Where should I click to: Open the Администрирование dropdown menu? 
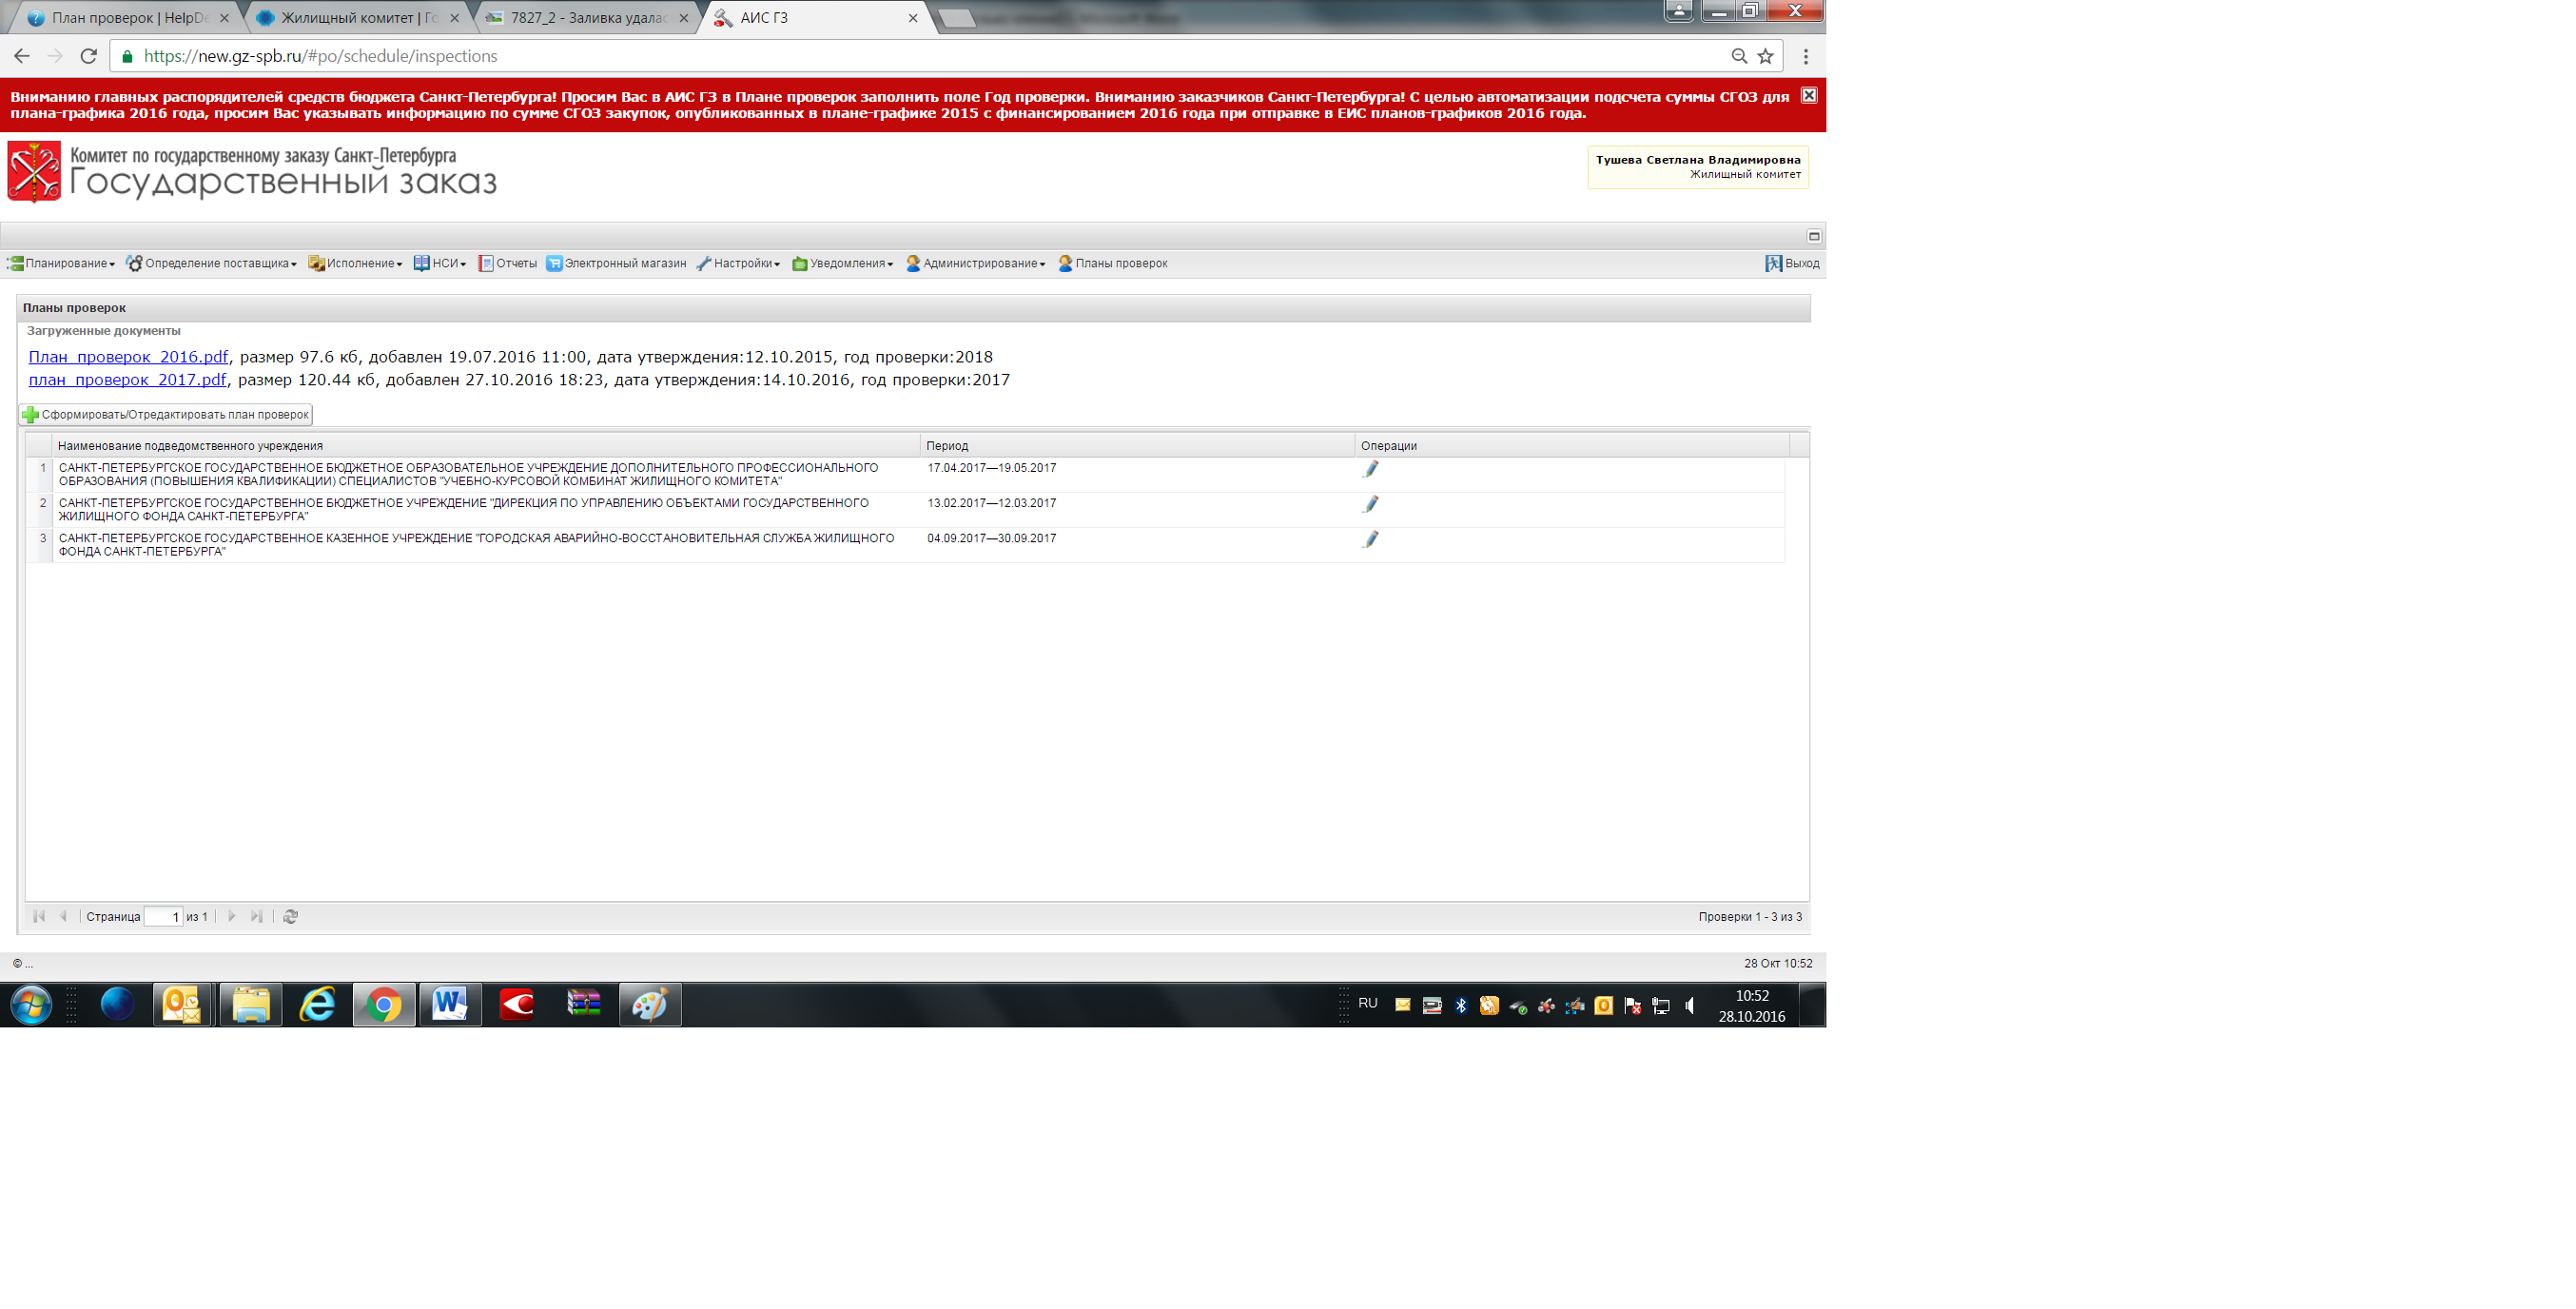[x=976, y=264]
